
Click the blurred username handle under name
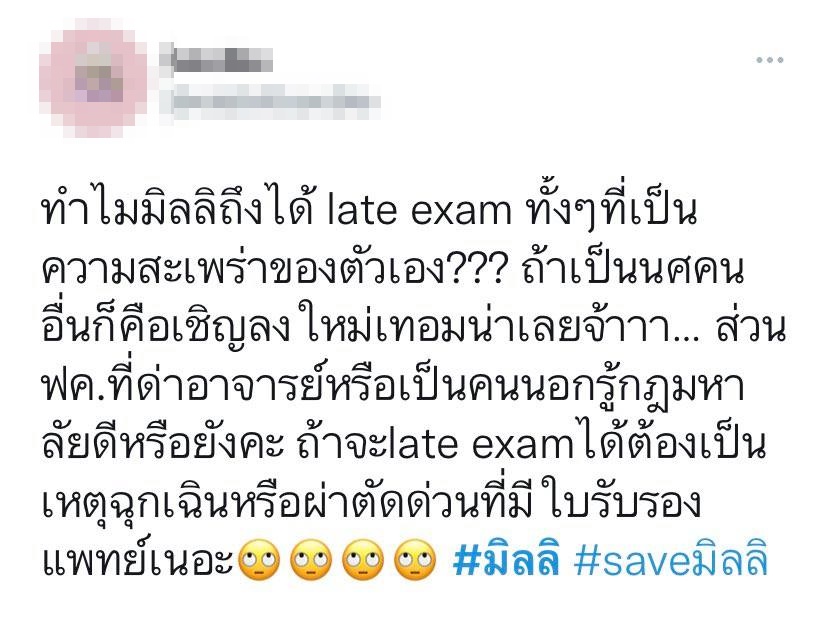[x=276, y=101]
